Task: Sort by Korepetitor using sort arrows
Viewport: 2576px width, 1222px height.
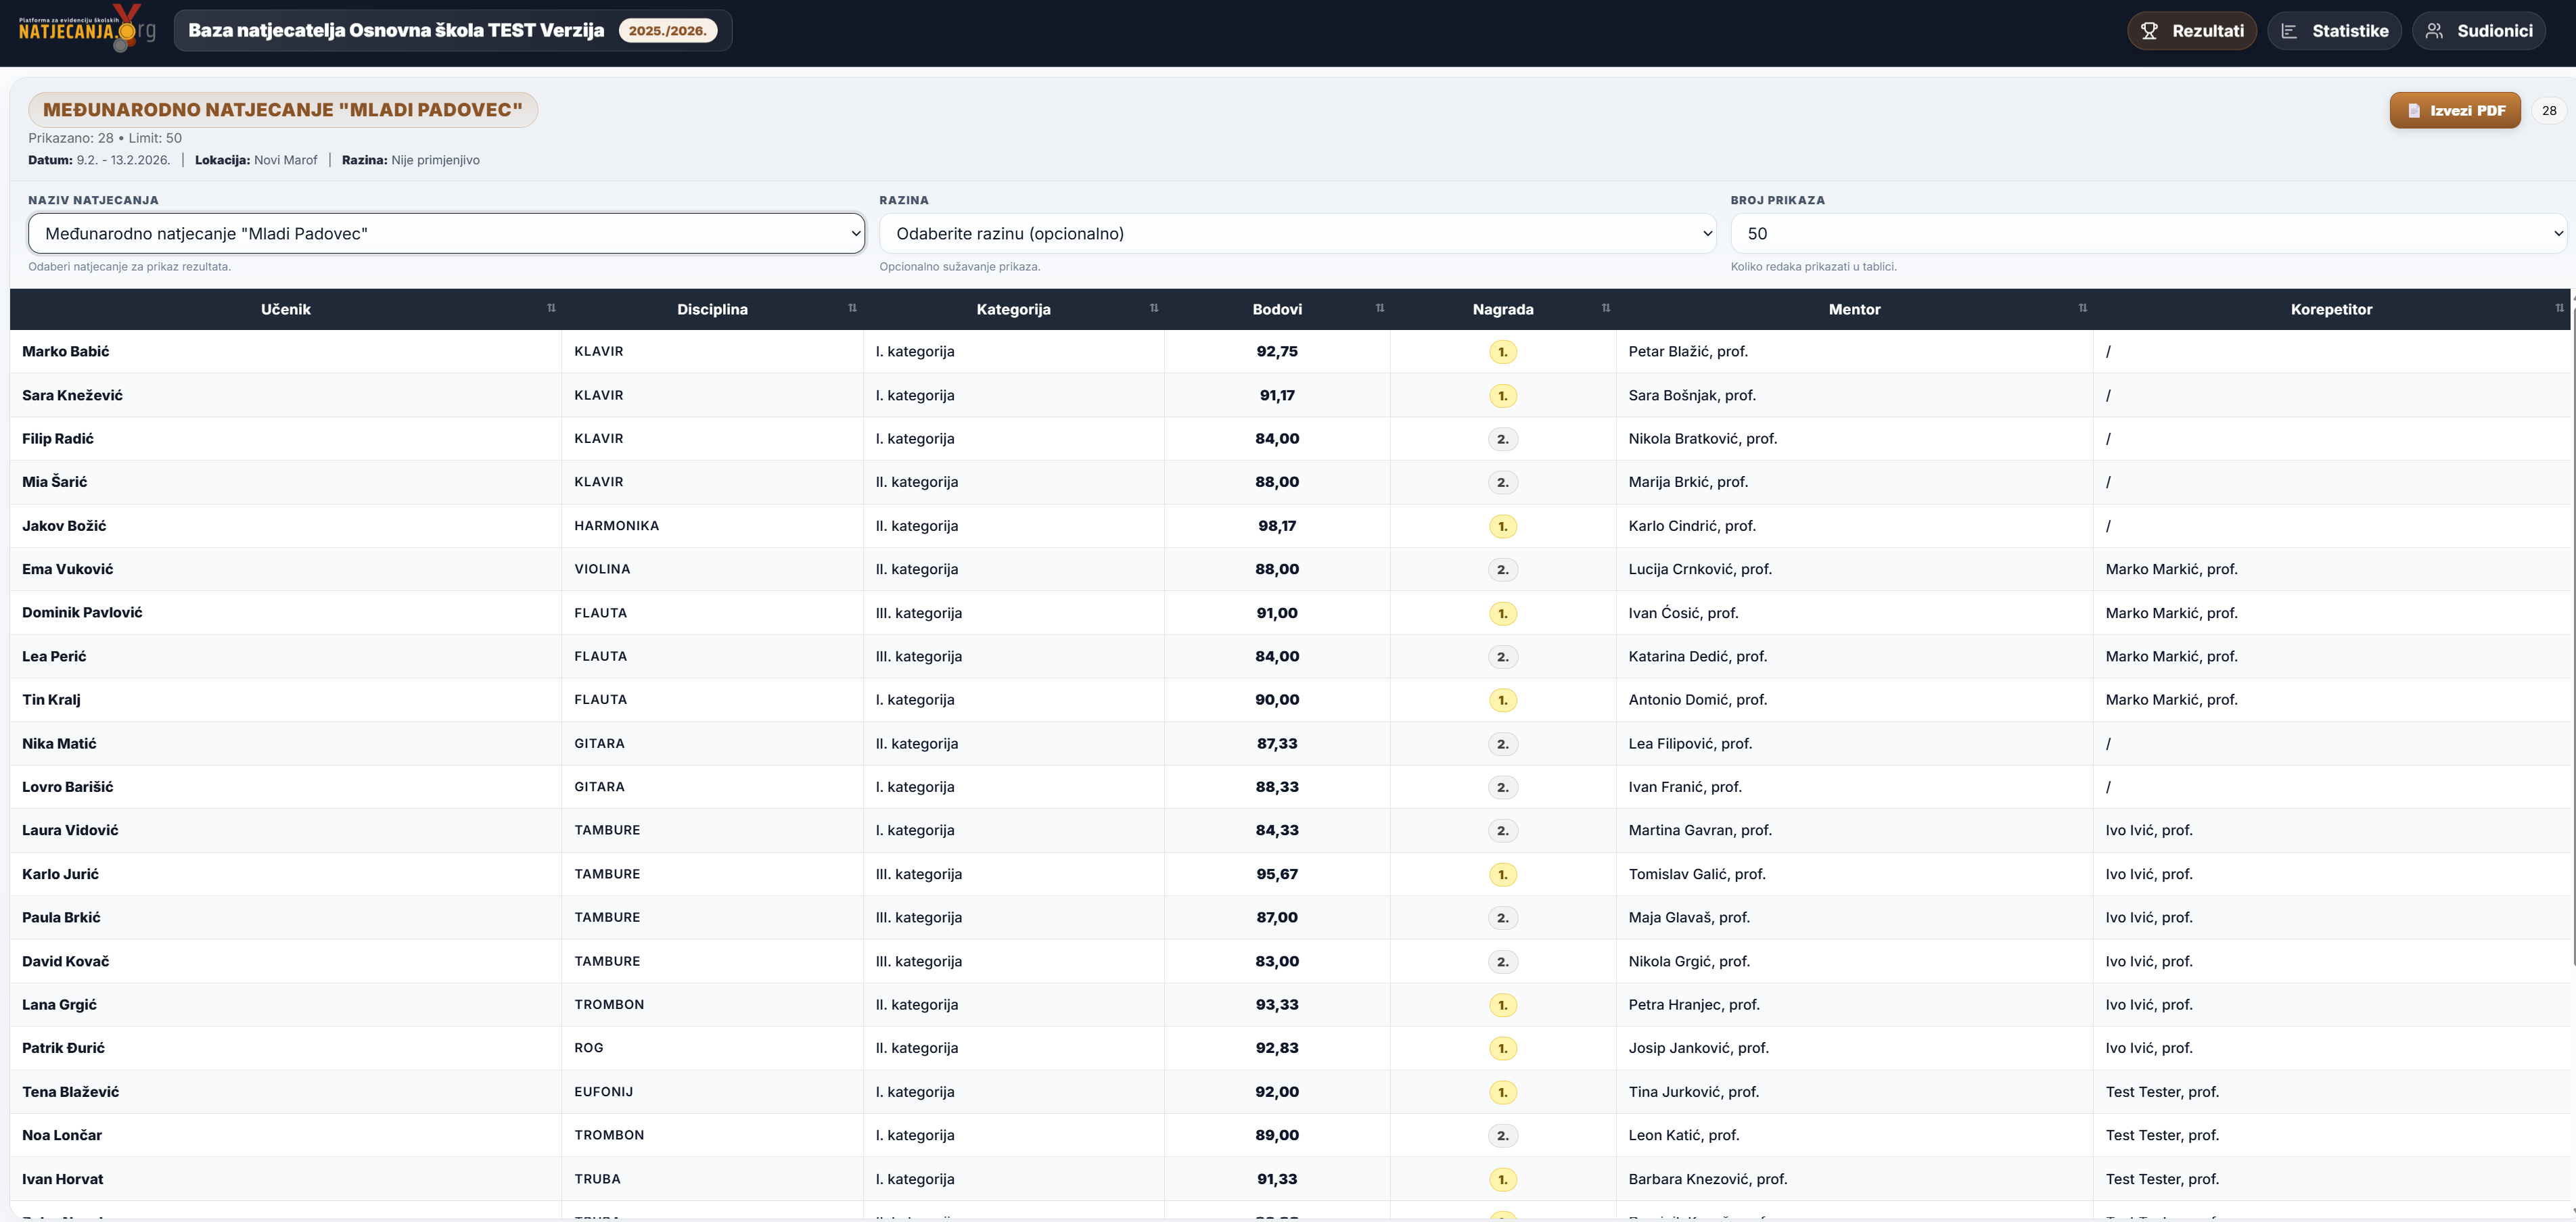Action: pos(2559,308)
